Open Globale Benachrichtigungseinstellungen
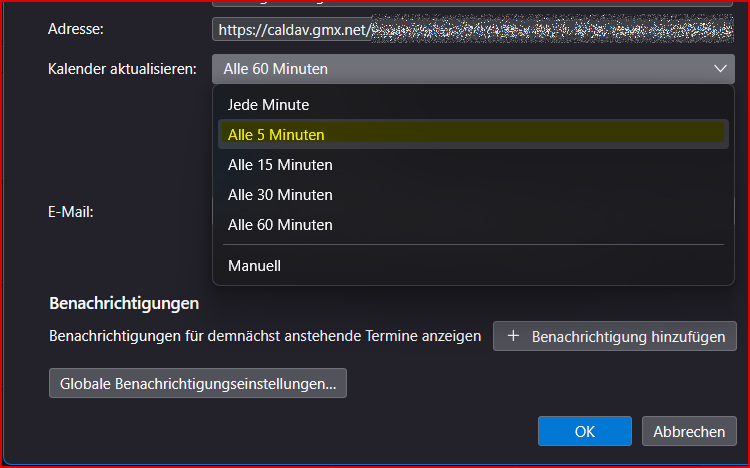 [x=198, y=383]
